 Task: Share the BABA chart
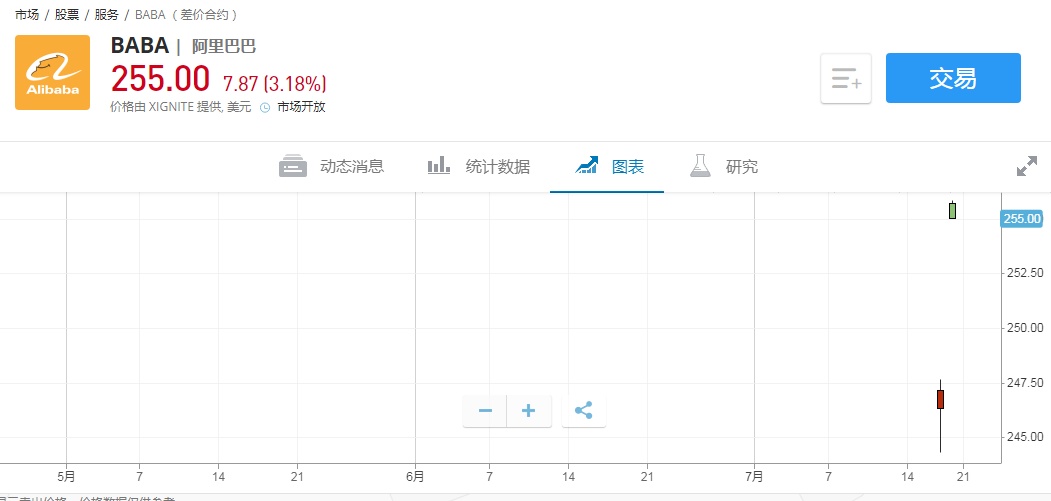tap(584, 411)
